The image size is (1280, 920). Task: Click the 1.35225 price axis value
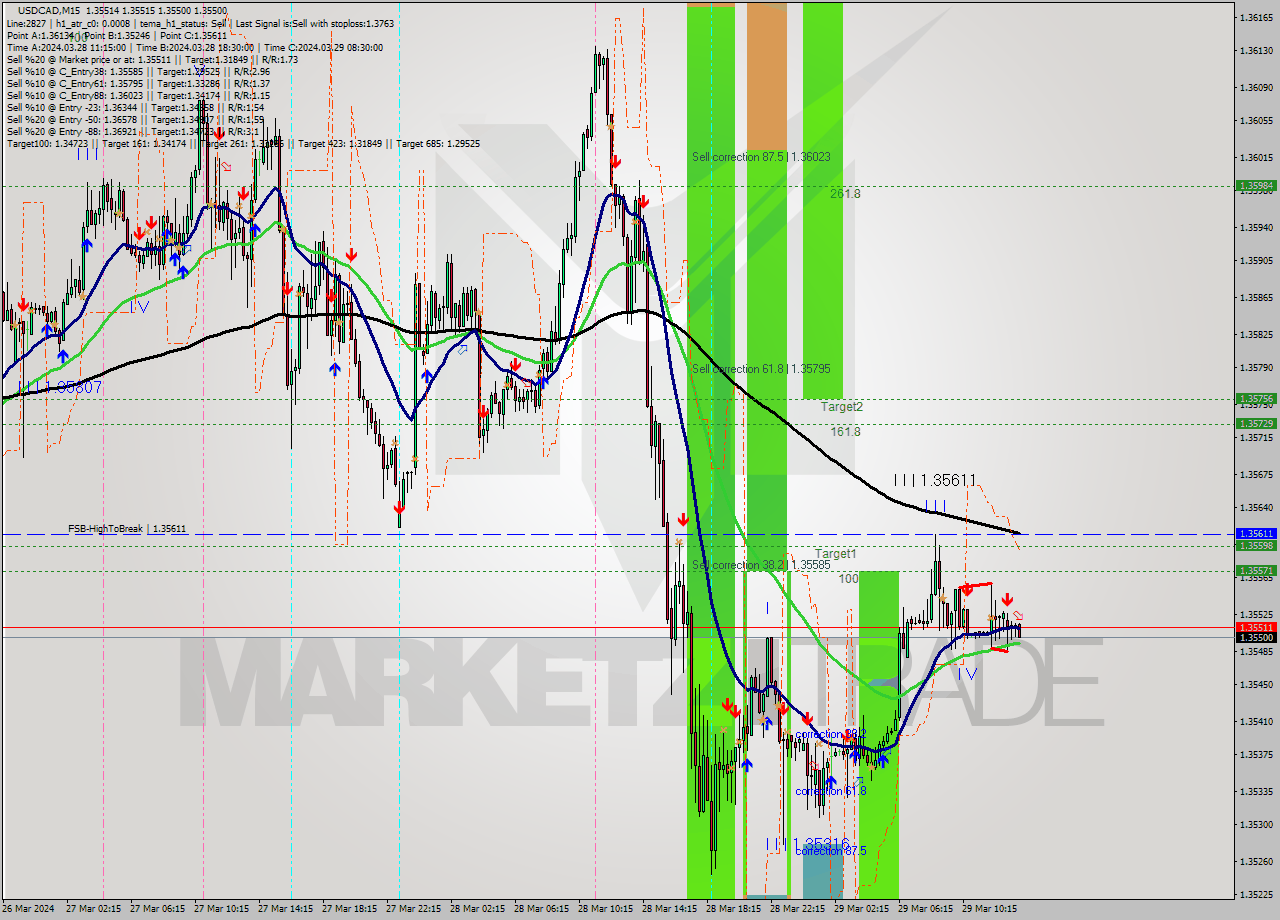click(1256, 895)
